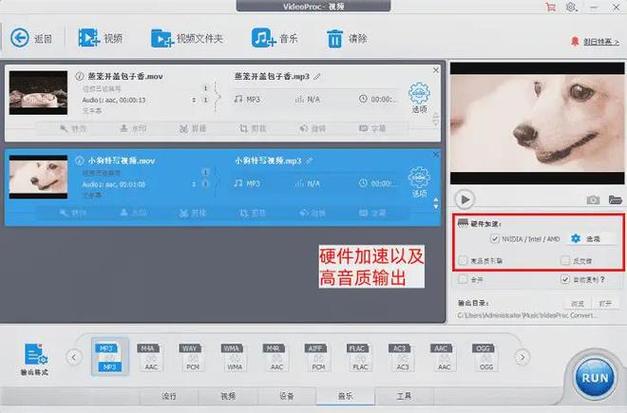Screen dimensions: 627x413
Task: Click the add 视频 icon in toolbar
Action: tap(88, 38)
